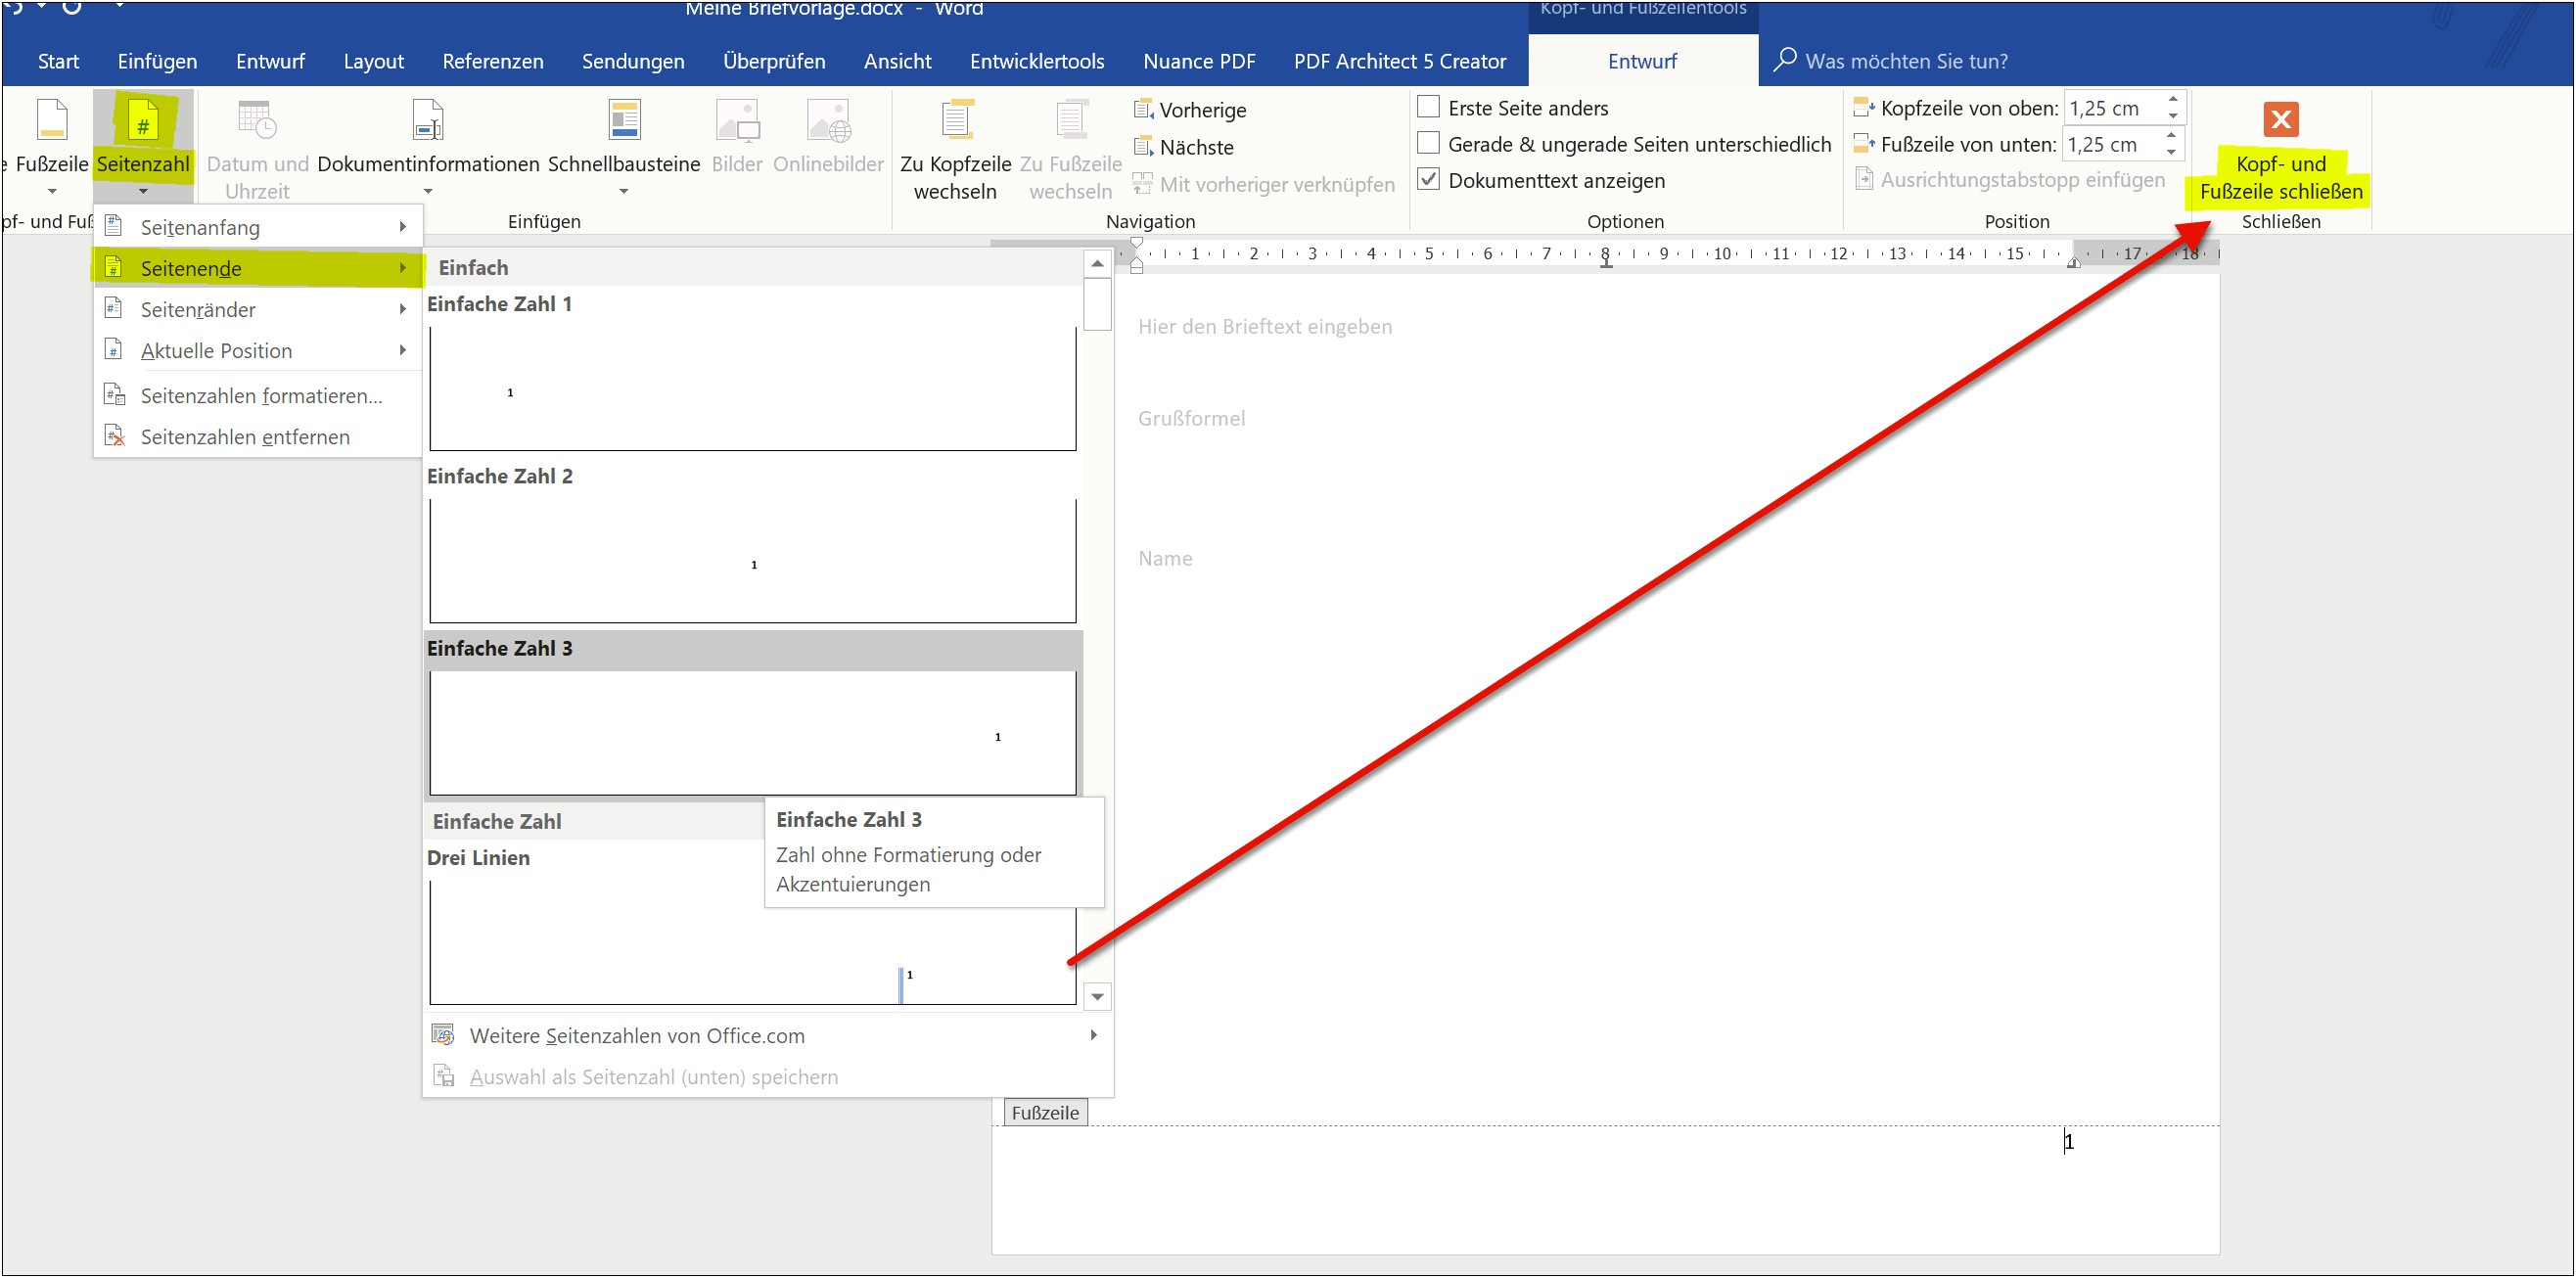Switch to Referenzen tab
2576x1278 pixels.
(492, 61)
